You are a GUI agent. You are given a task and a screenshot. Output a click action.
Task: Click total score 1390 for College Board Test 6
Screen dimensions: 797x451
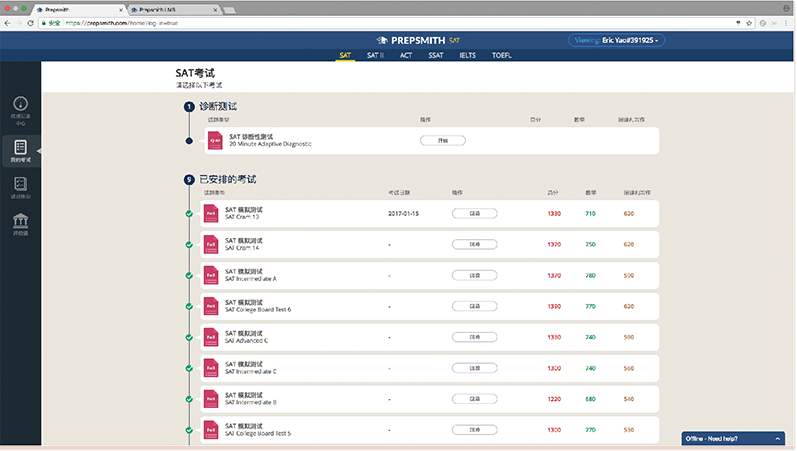click(554, 307)
